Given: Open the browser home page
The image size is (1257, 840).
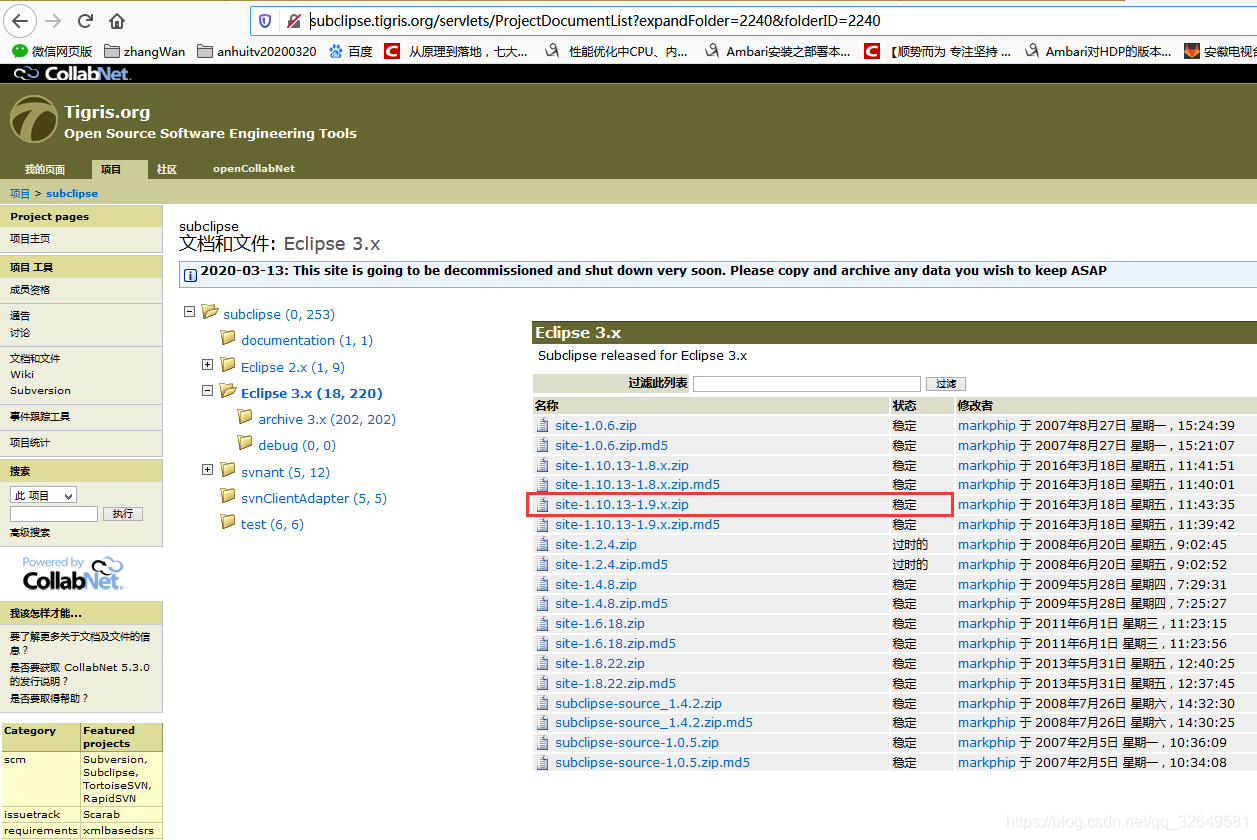Looking at the screenshot, I should click(x=117, y=20).
